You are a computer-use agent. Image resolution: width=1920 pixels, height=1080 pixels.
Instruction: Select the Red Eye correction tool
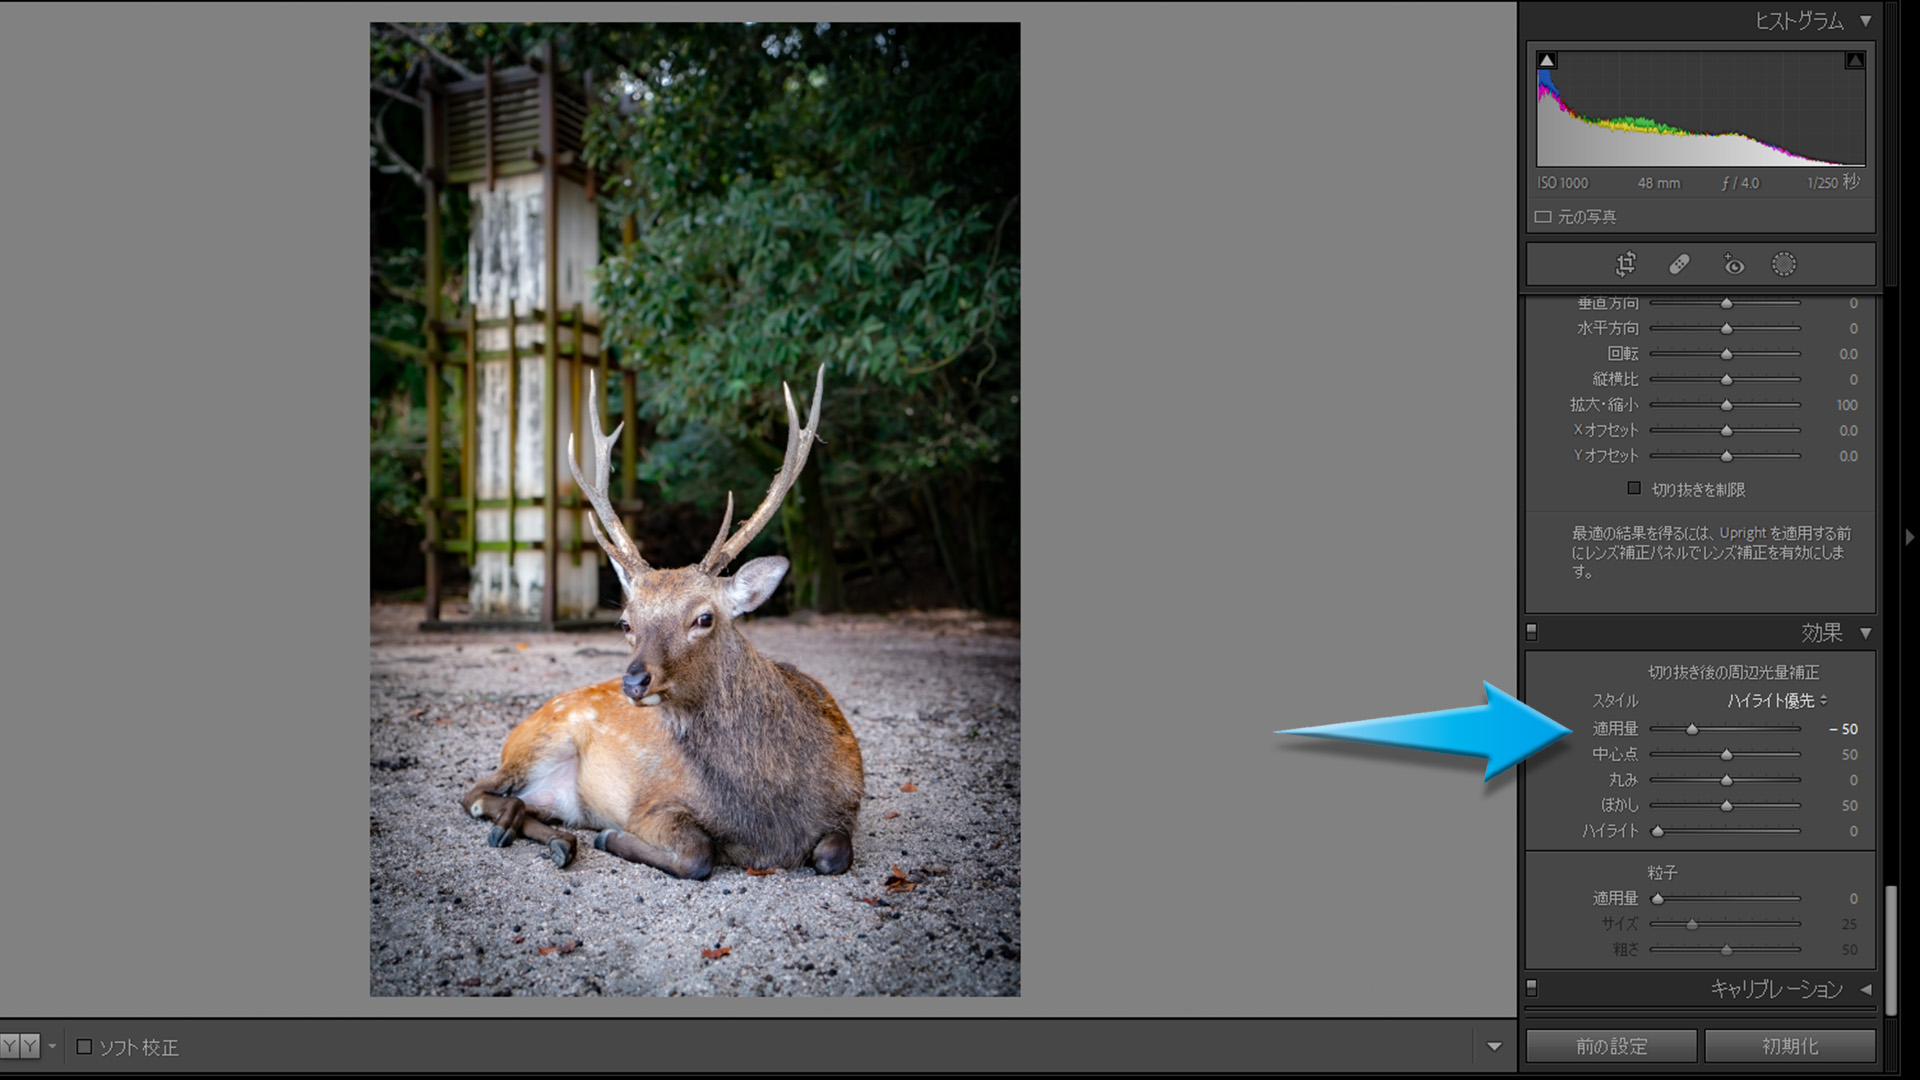coord(1733,264)
